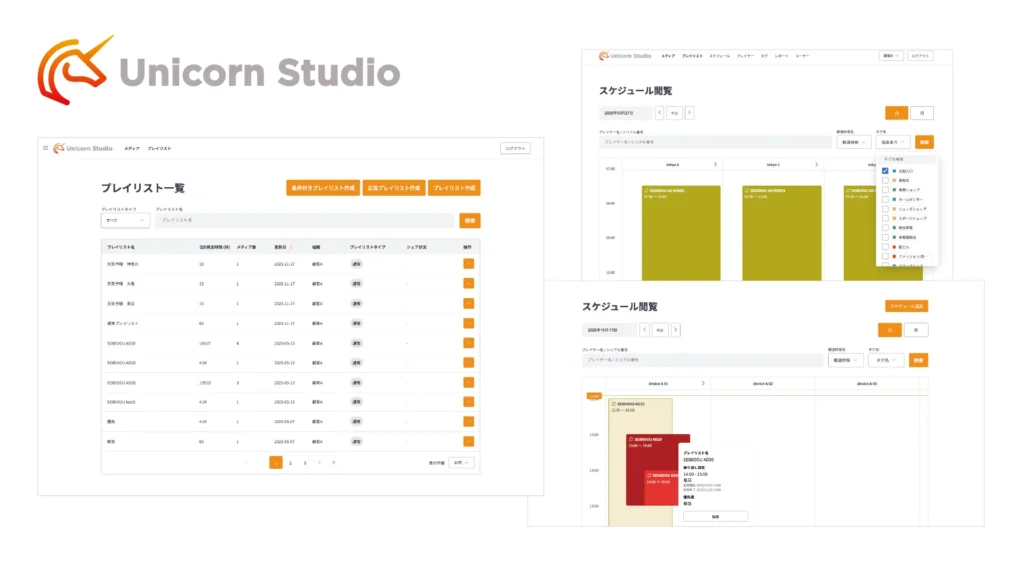This screenshot has width=1024, height=576.
Task: Go to the previous day in the bottom schedule window
Action: coord(645,330)
